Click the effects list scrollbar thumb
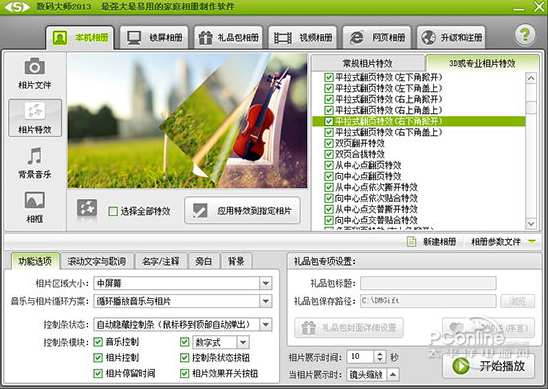548x389 pixels. tap(531, 107)
